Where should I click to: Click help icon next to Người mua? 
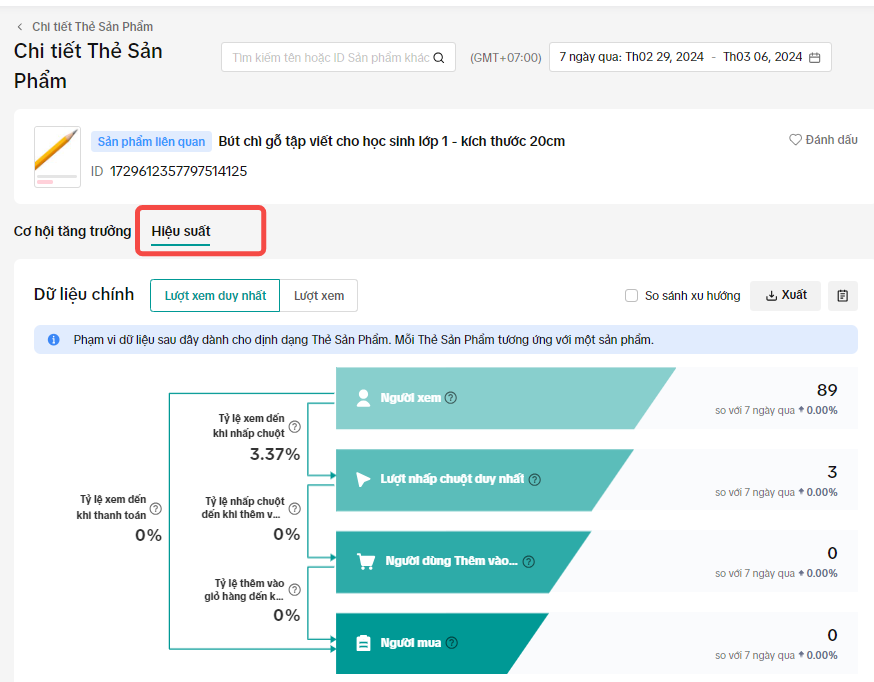(x=452, y=643)
